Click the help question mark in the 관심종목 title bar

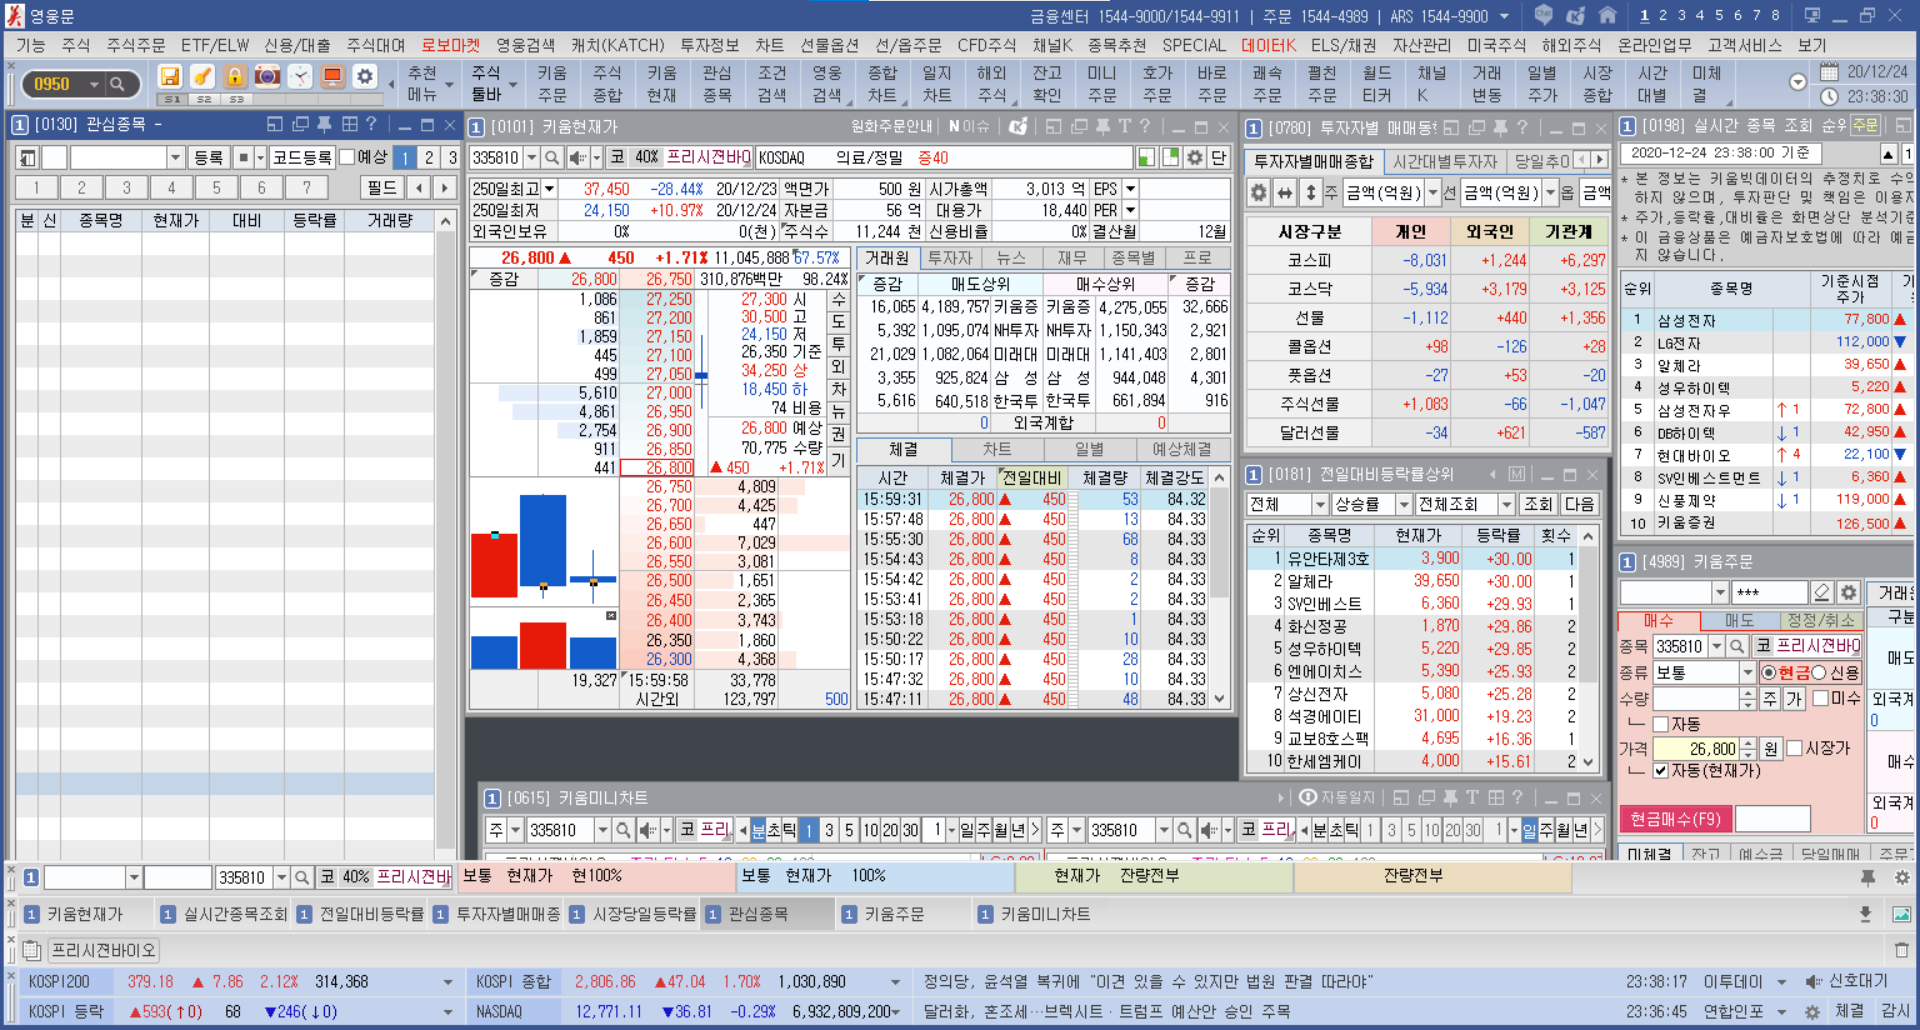[x=372, y=124]
